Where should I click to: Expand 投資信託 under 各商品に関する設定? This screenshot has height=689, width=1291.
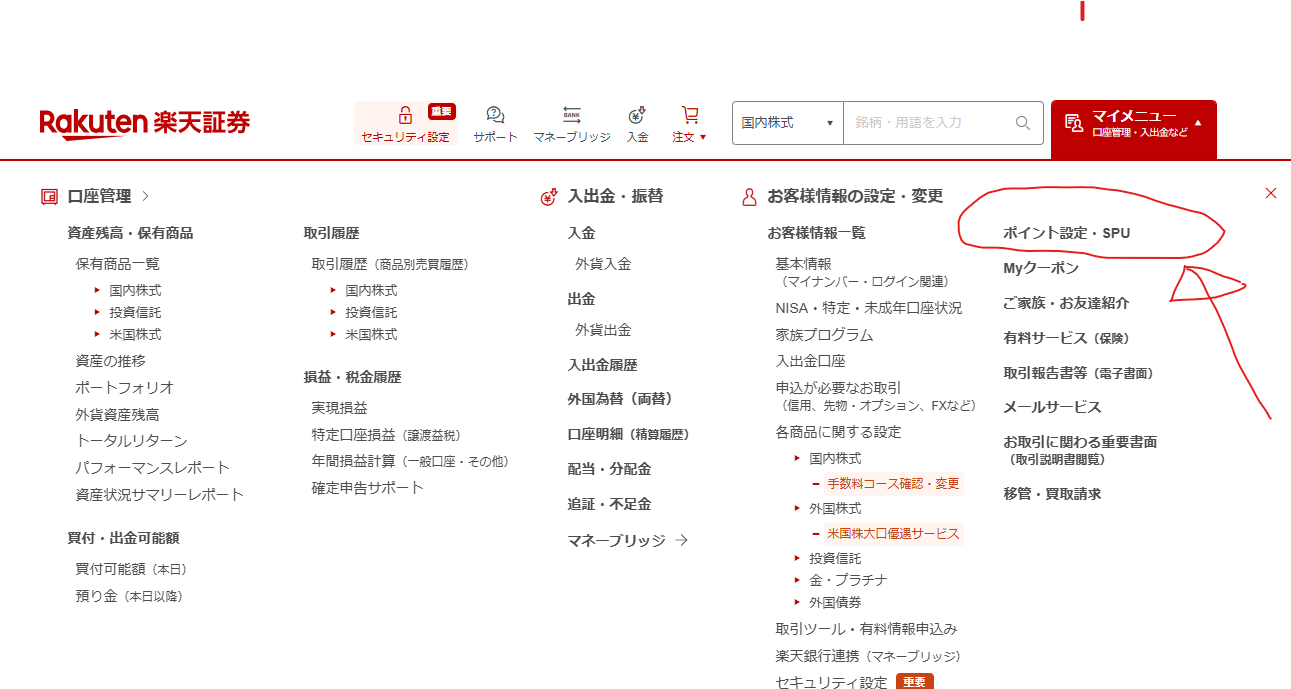click(x=834, y=558)
